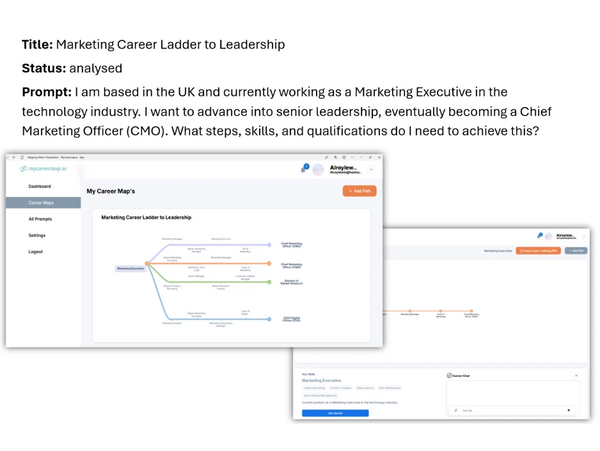The width and height of the screenshot is (600, 451).
Task: Click the Digital Marketing skill tag
Action: pyautogui.click(x=314, y=388)
